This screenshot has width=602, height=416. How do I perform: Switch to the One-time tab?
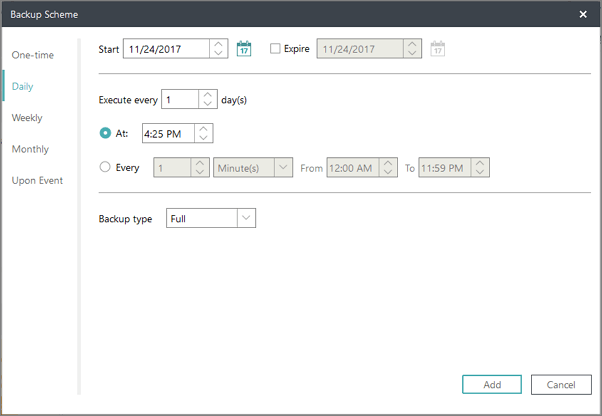point(33,55)
